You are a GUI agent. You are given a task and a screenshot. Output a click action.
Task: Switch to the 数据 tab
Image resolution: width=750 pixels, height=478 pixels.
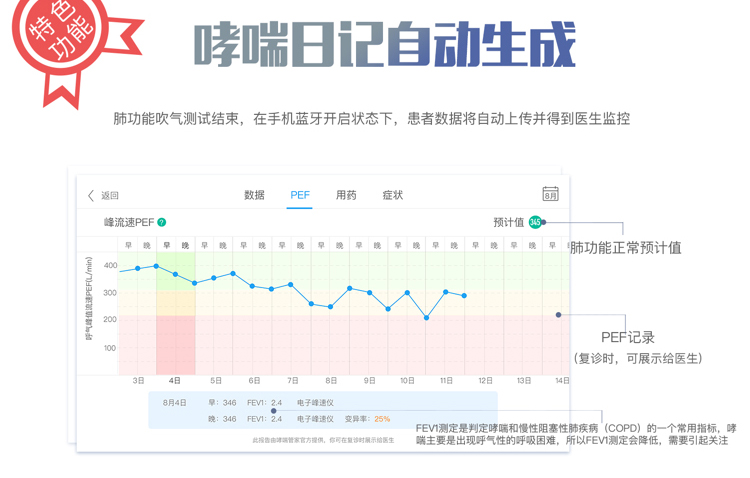point(254,195)
